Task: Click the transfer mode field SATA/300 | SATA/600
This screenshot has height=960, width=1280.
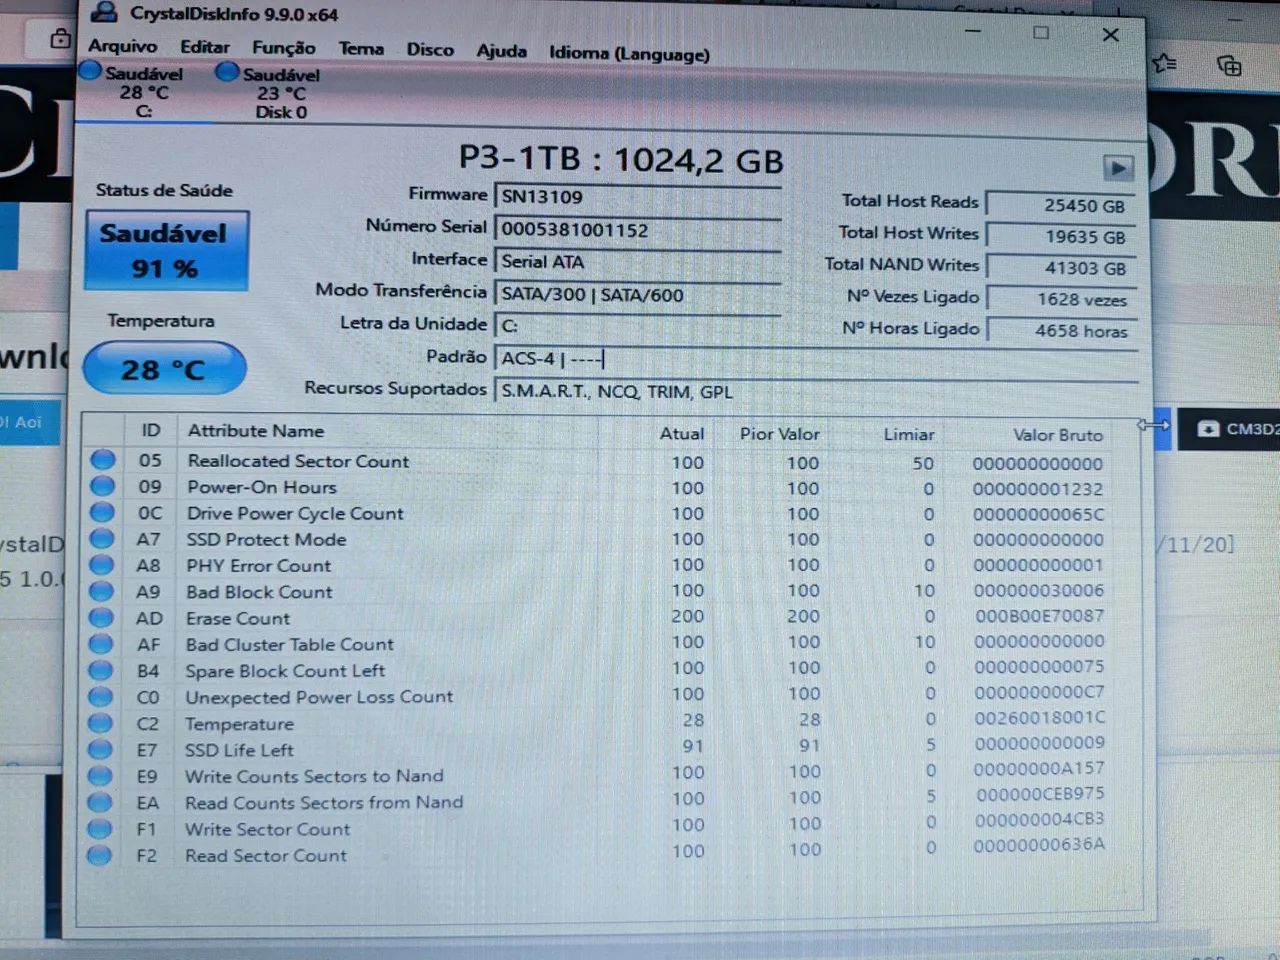Action: (638, 295)
